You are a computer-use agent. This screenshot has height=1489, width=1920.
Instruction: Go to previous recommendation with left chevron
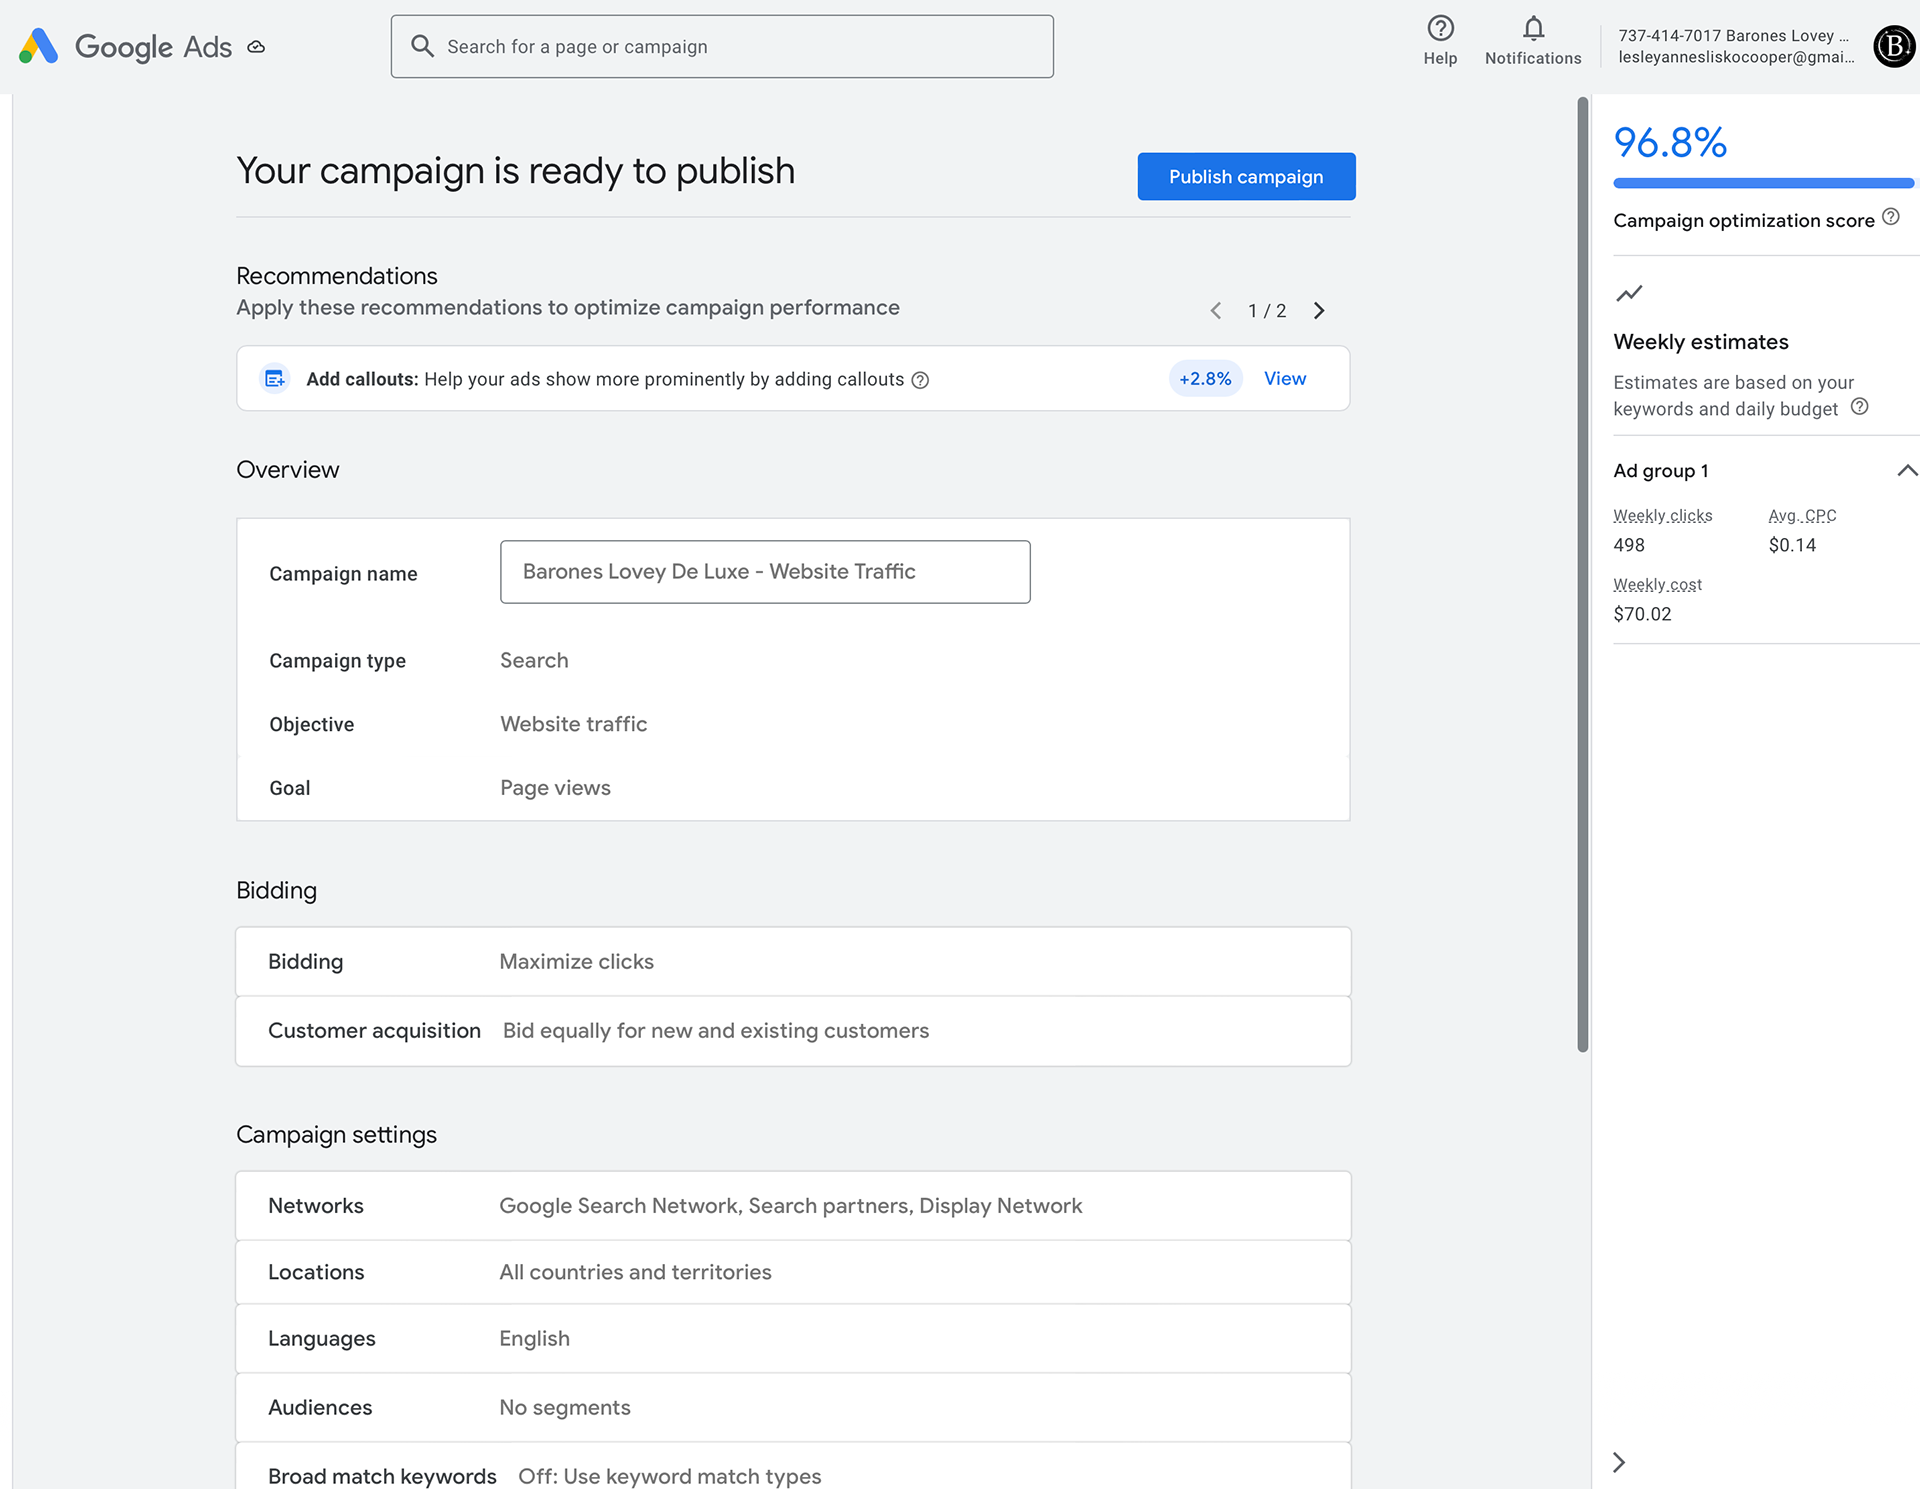[x=1216, y=311]
